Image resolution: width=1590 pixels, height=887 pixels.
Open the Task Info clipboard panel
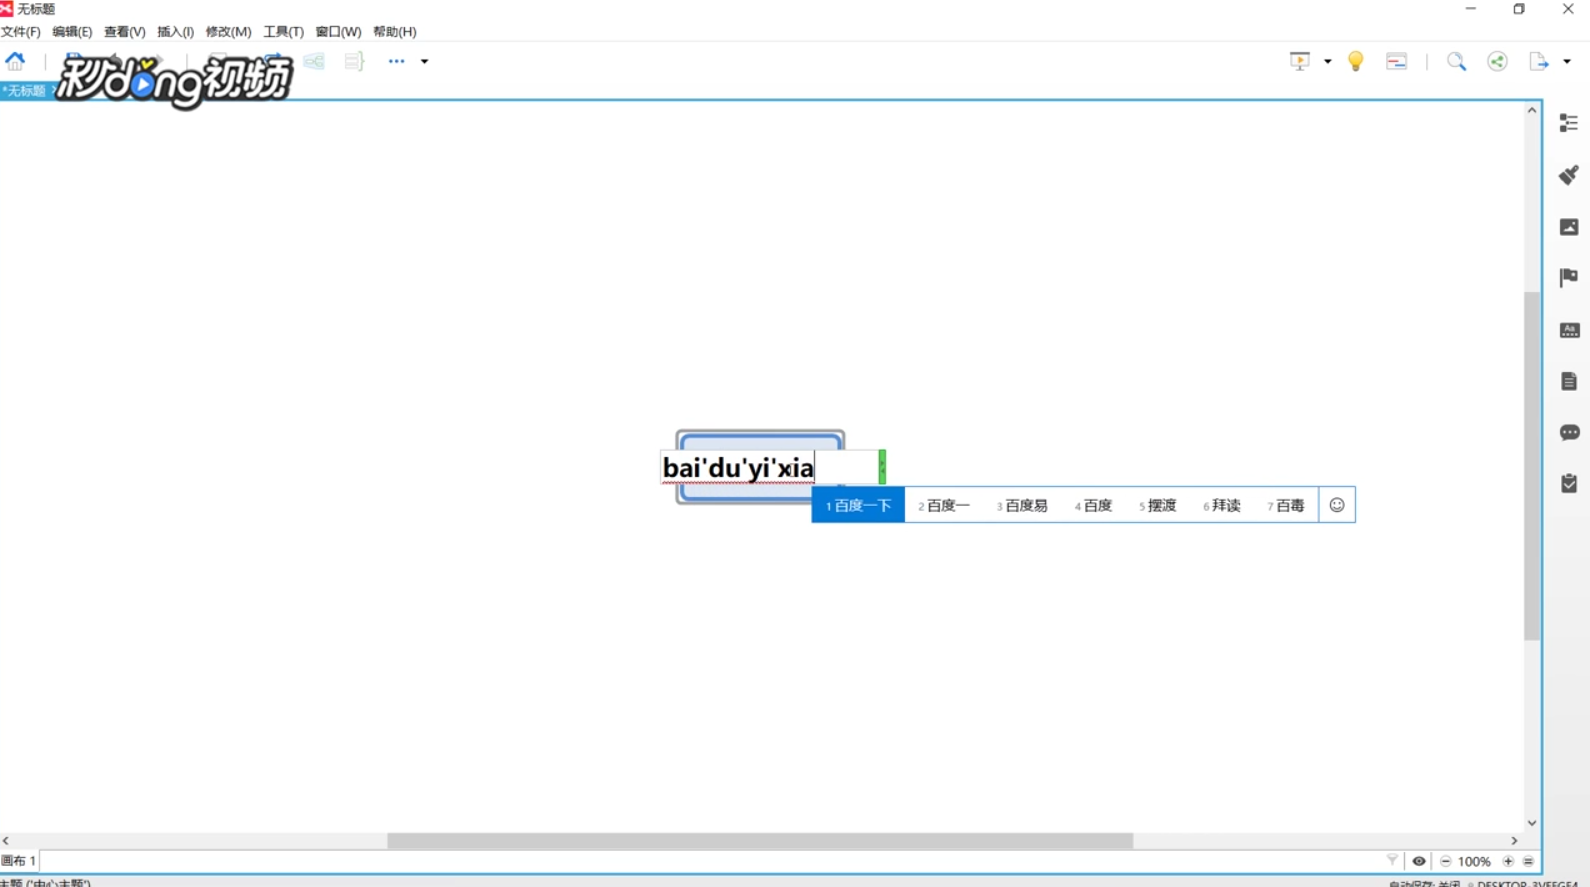point(1569,484)
